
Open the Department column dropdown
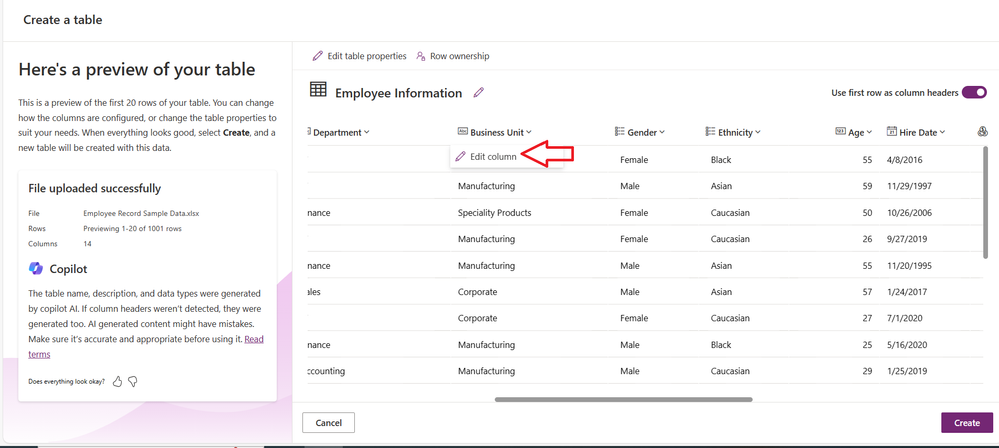366,133
